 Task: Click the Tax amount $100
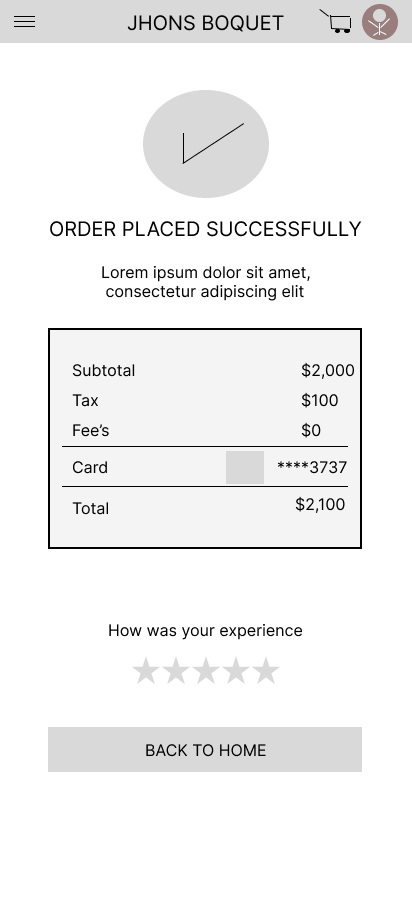[x=320, y=400]
